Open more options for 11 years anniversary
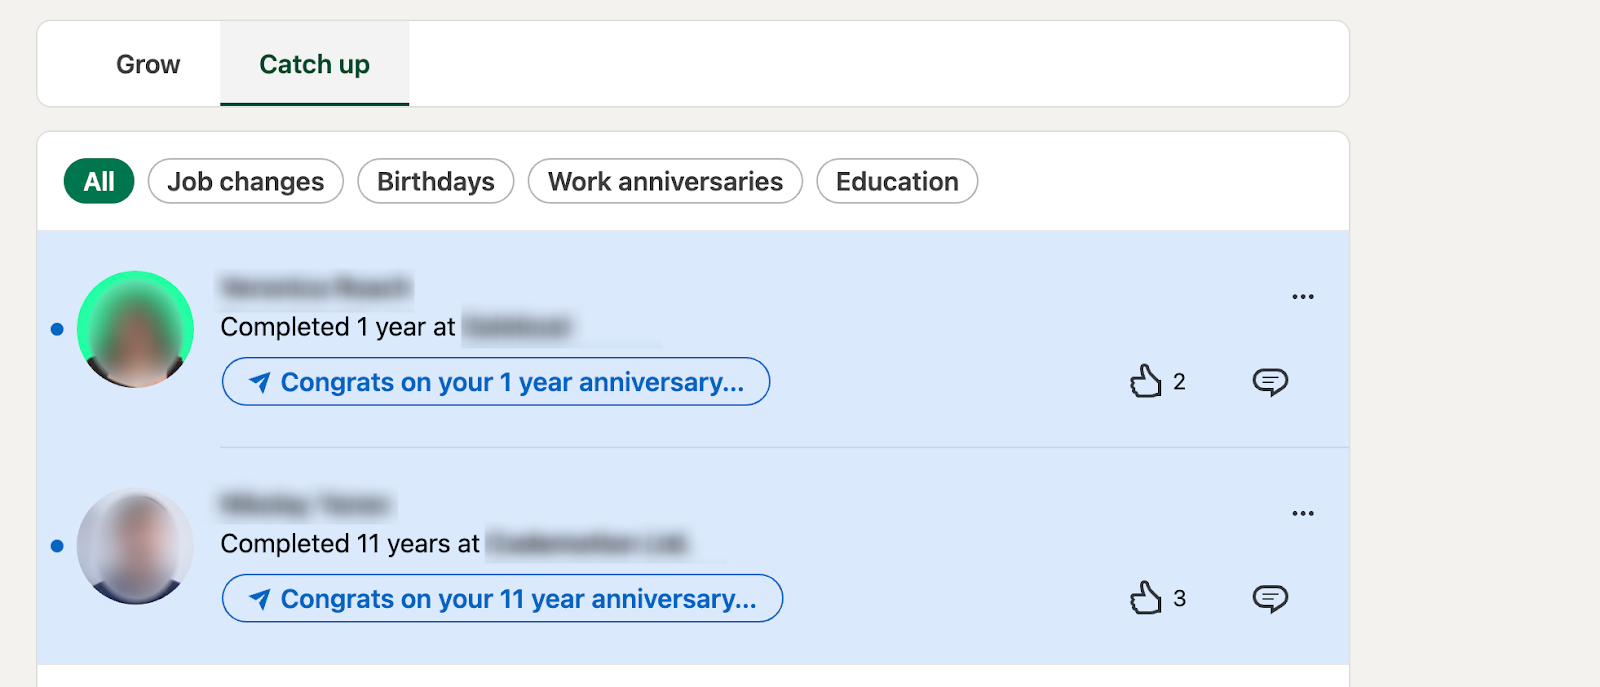1600x687 pixels. [x=1302, y=514]
